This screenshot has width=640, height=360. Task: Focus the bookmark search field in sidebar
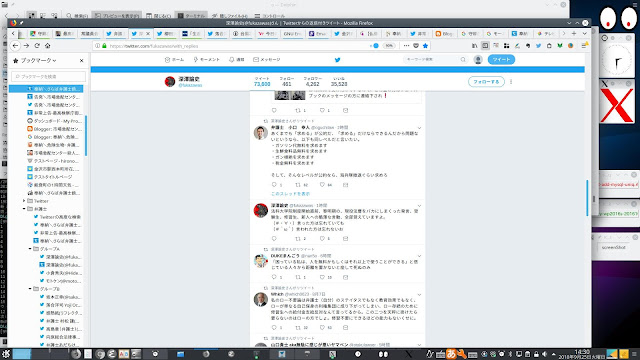(48, 76)
